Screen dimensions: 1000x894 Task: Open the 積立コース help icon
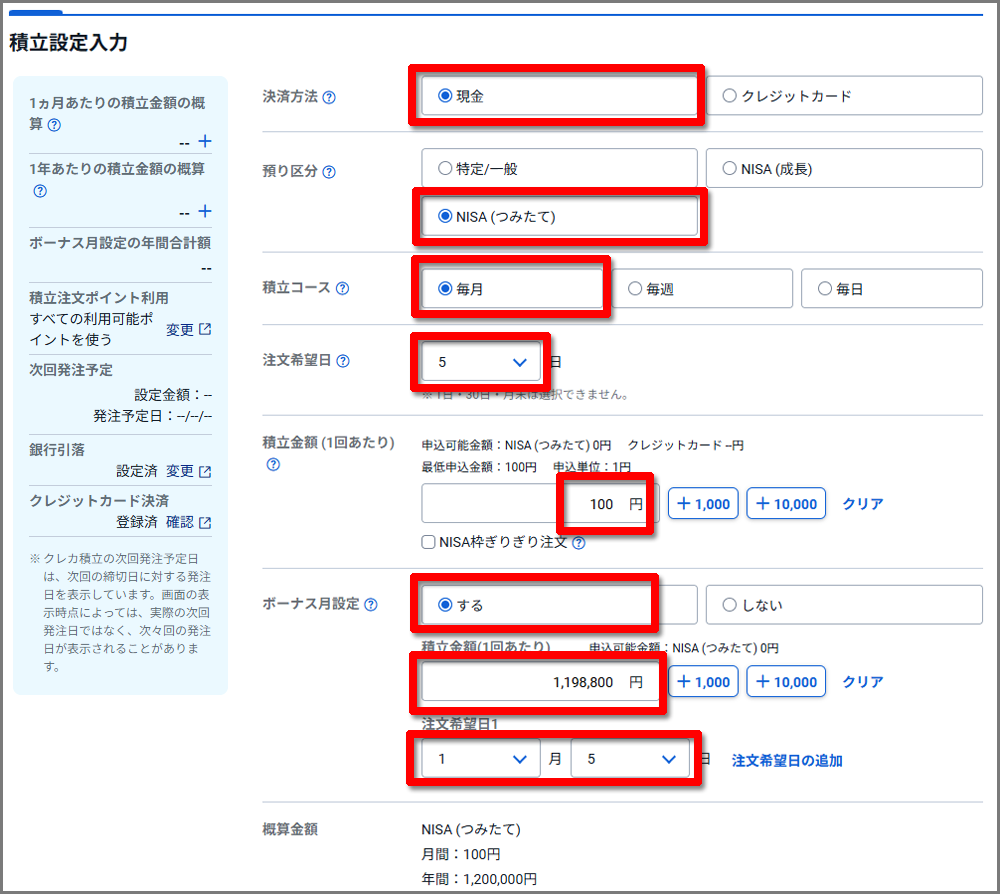[x=344, y=288]
